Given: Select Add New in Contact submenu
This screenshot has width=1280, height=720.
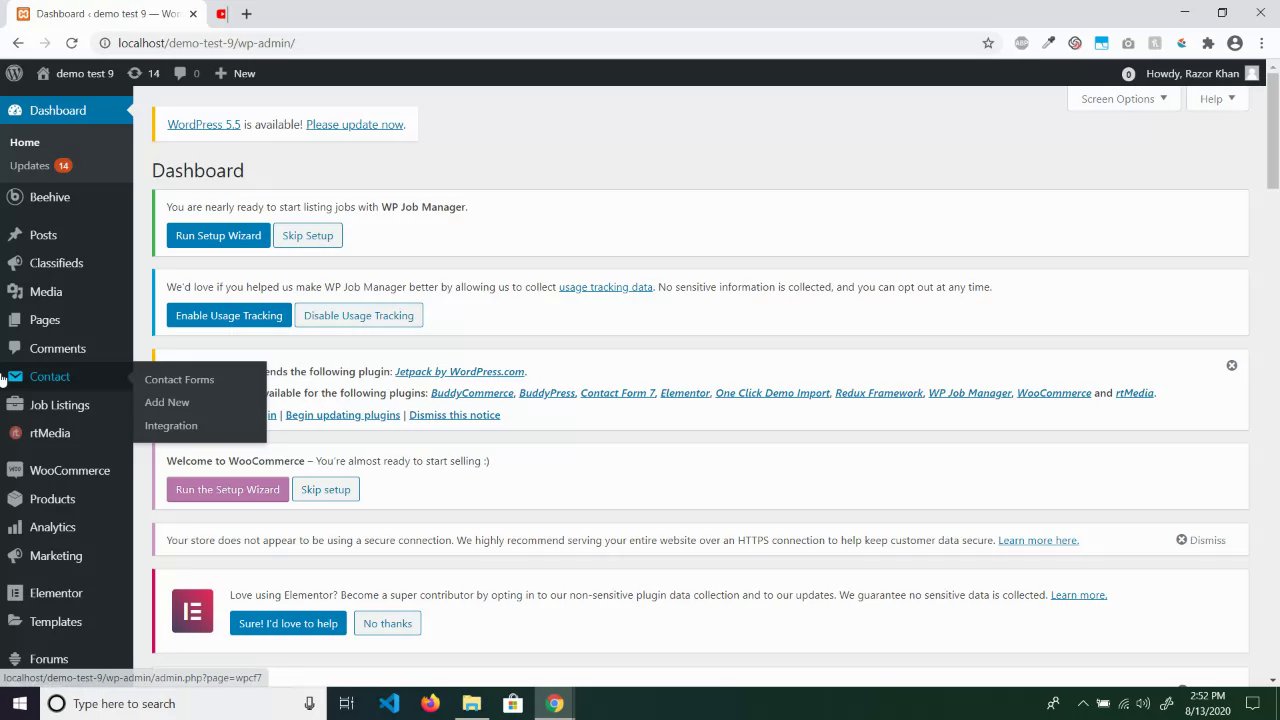Looking at the screenshot, I should click(x=167, y=402).
